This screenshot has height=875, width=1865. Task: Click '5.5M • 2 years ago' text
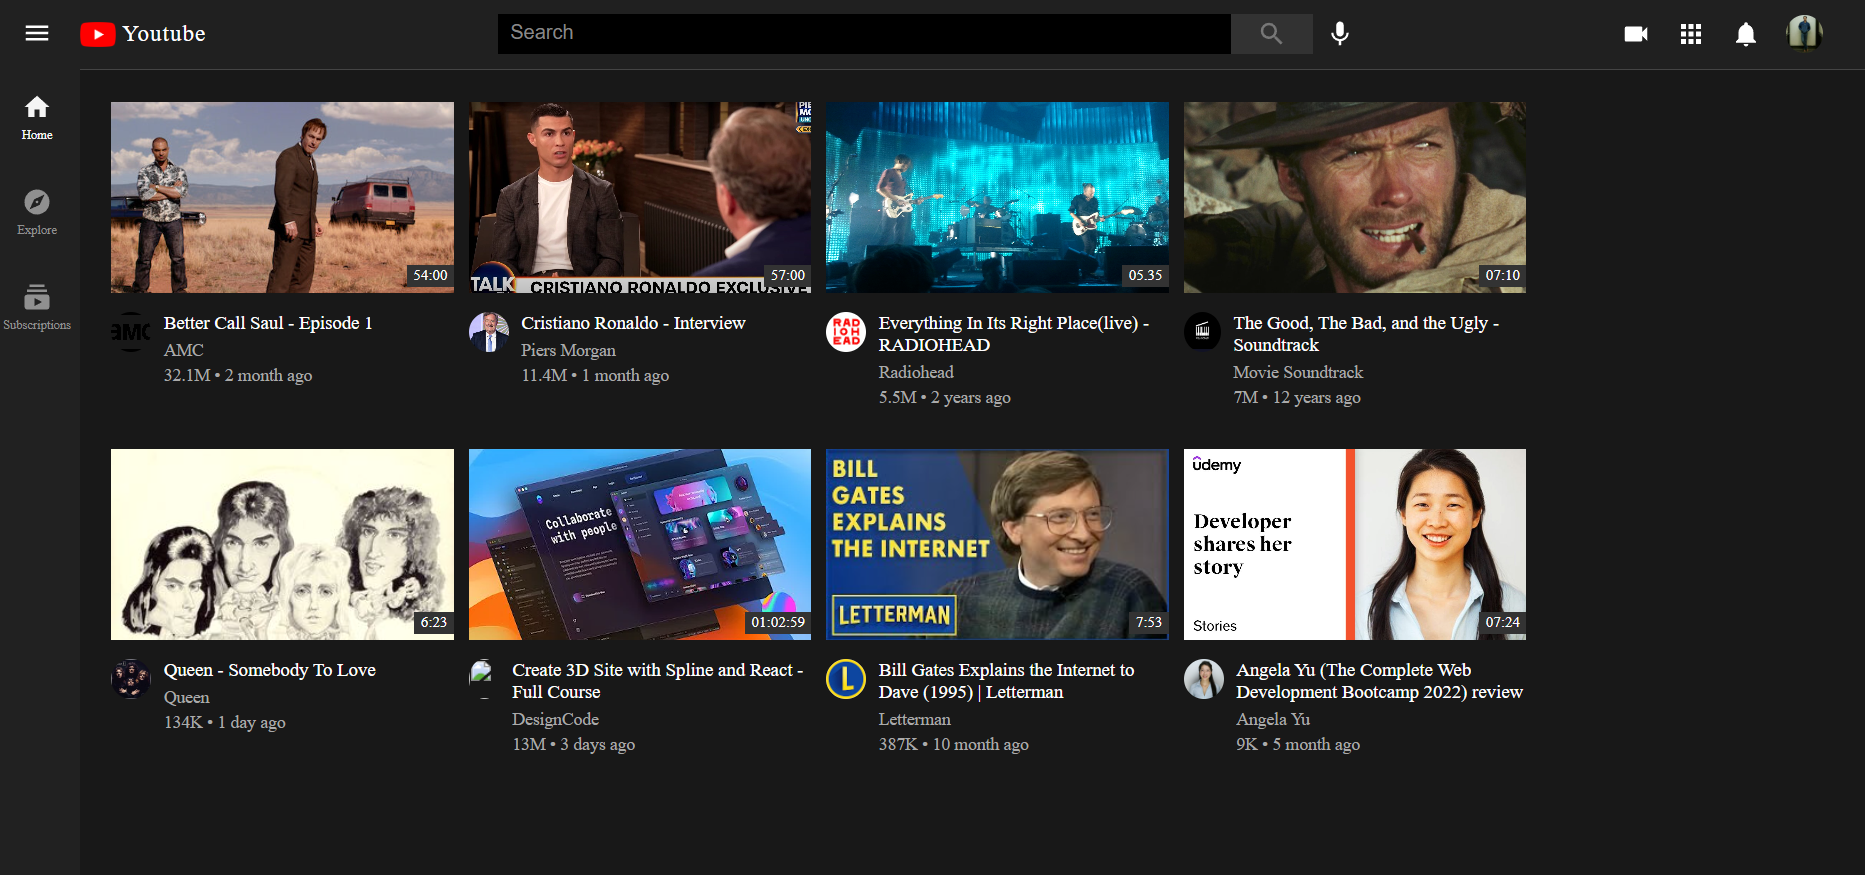pyautogui.click(x=945, y=397)
